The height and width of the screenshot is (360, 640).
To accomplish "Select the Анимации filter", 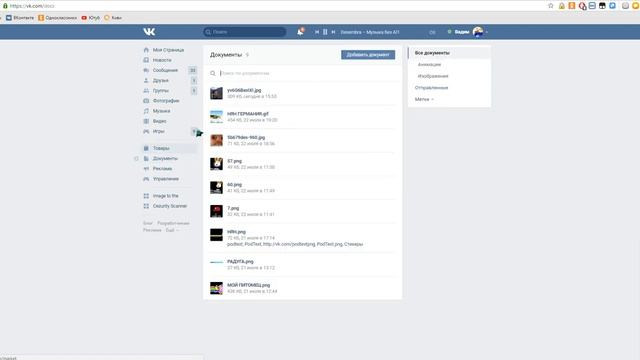I will tap(429, 64).
